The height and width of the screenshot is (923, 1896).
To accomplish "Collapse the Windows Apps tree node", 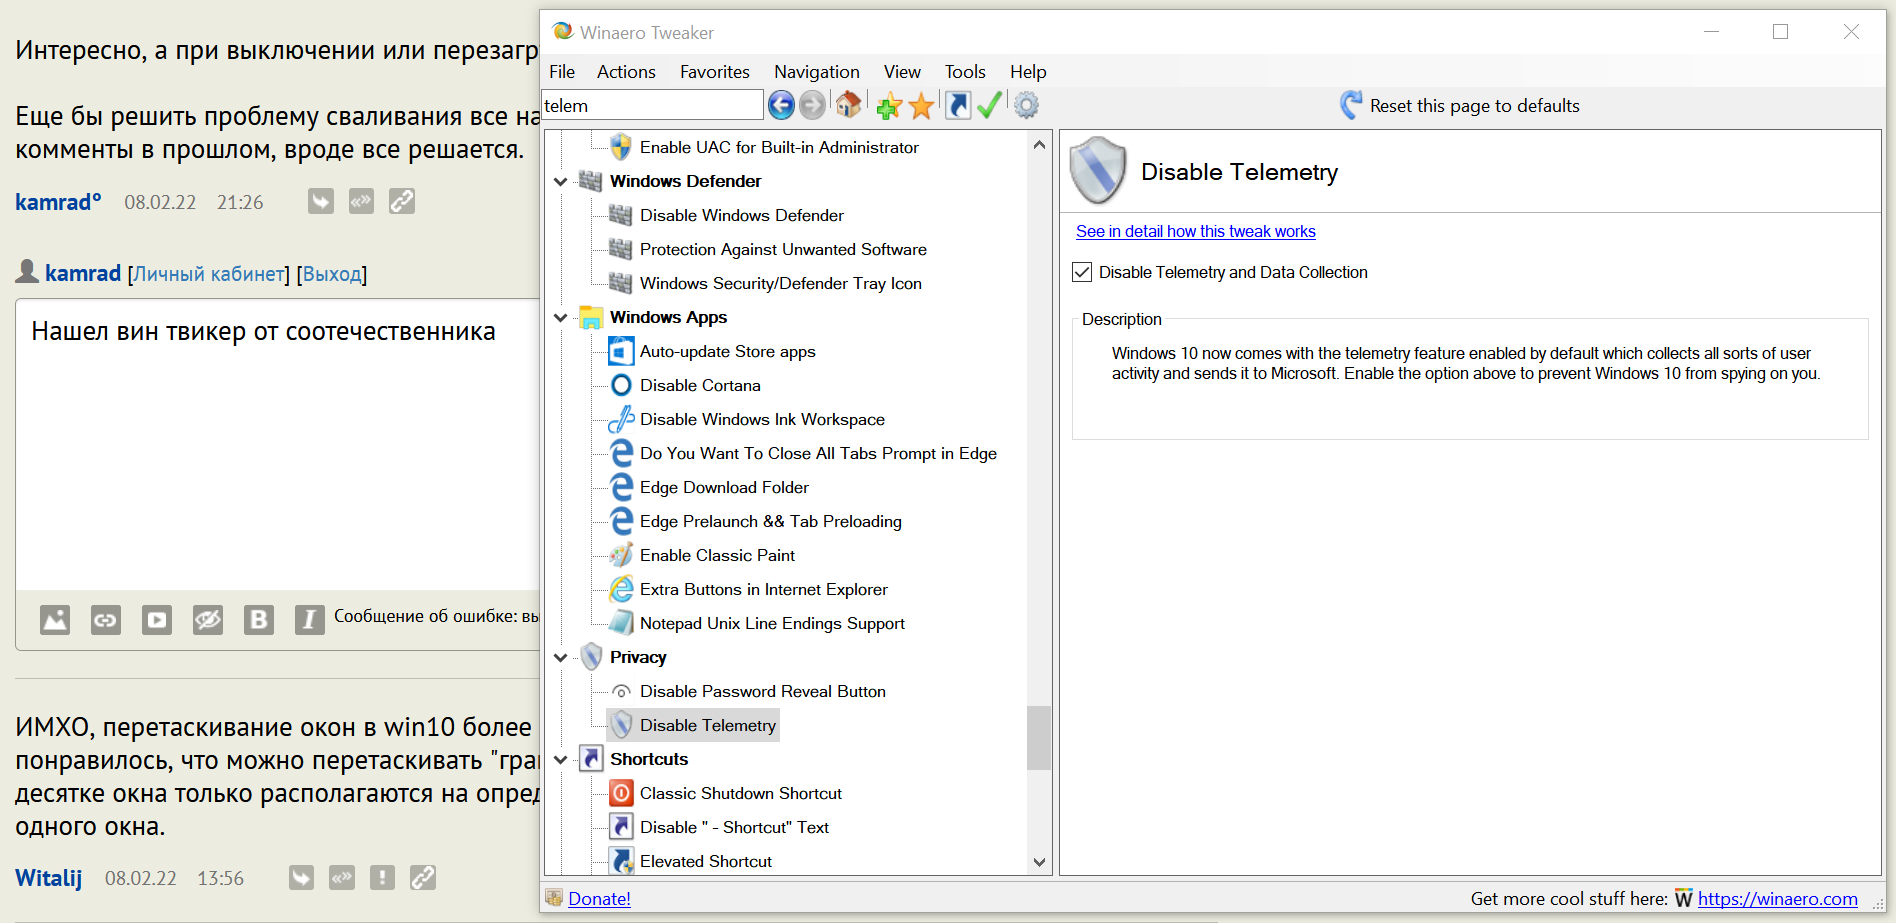I will tap(561, 318).
